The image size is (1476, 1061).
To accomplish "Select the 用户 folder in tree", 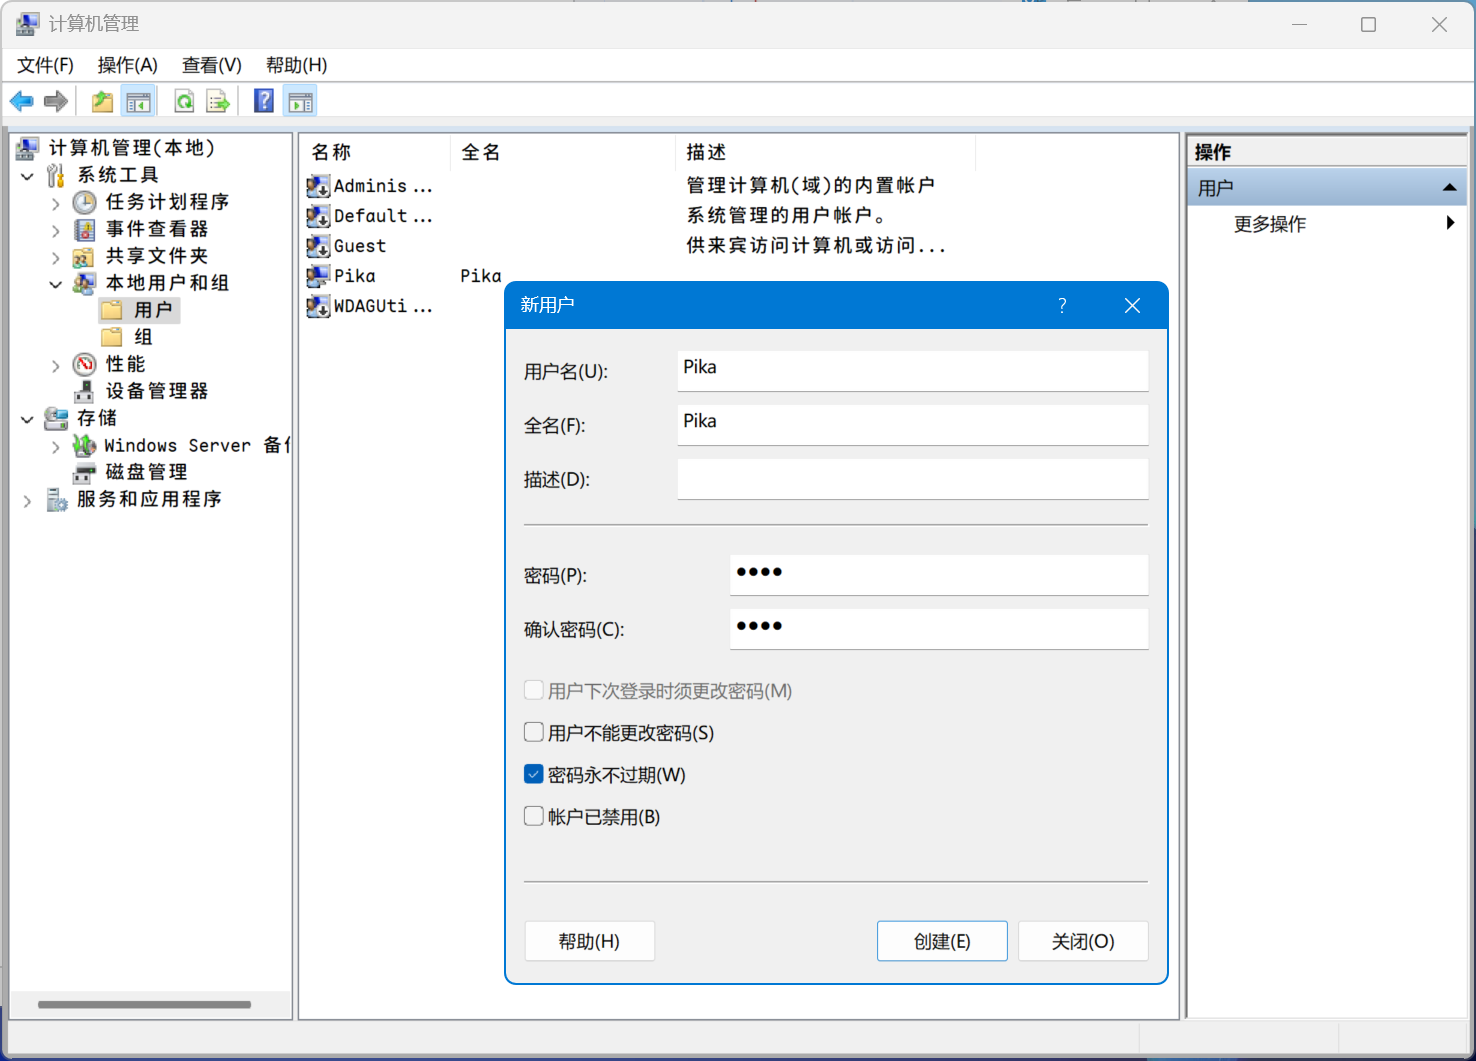I will click(x=140, y=310).
